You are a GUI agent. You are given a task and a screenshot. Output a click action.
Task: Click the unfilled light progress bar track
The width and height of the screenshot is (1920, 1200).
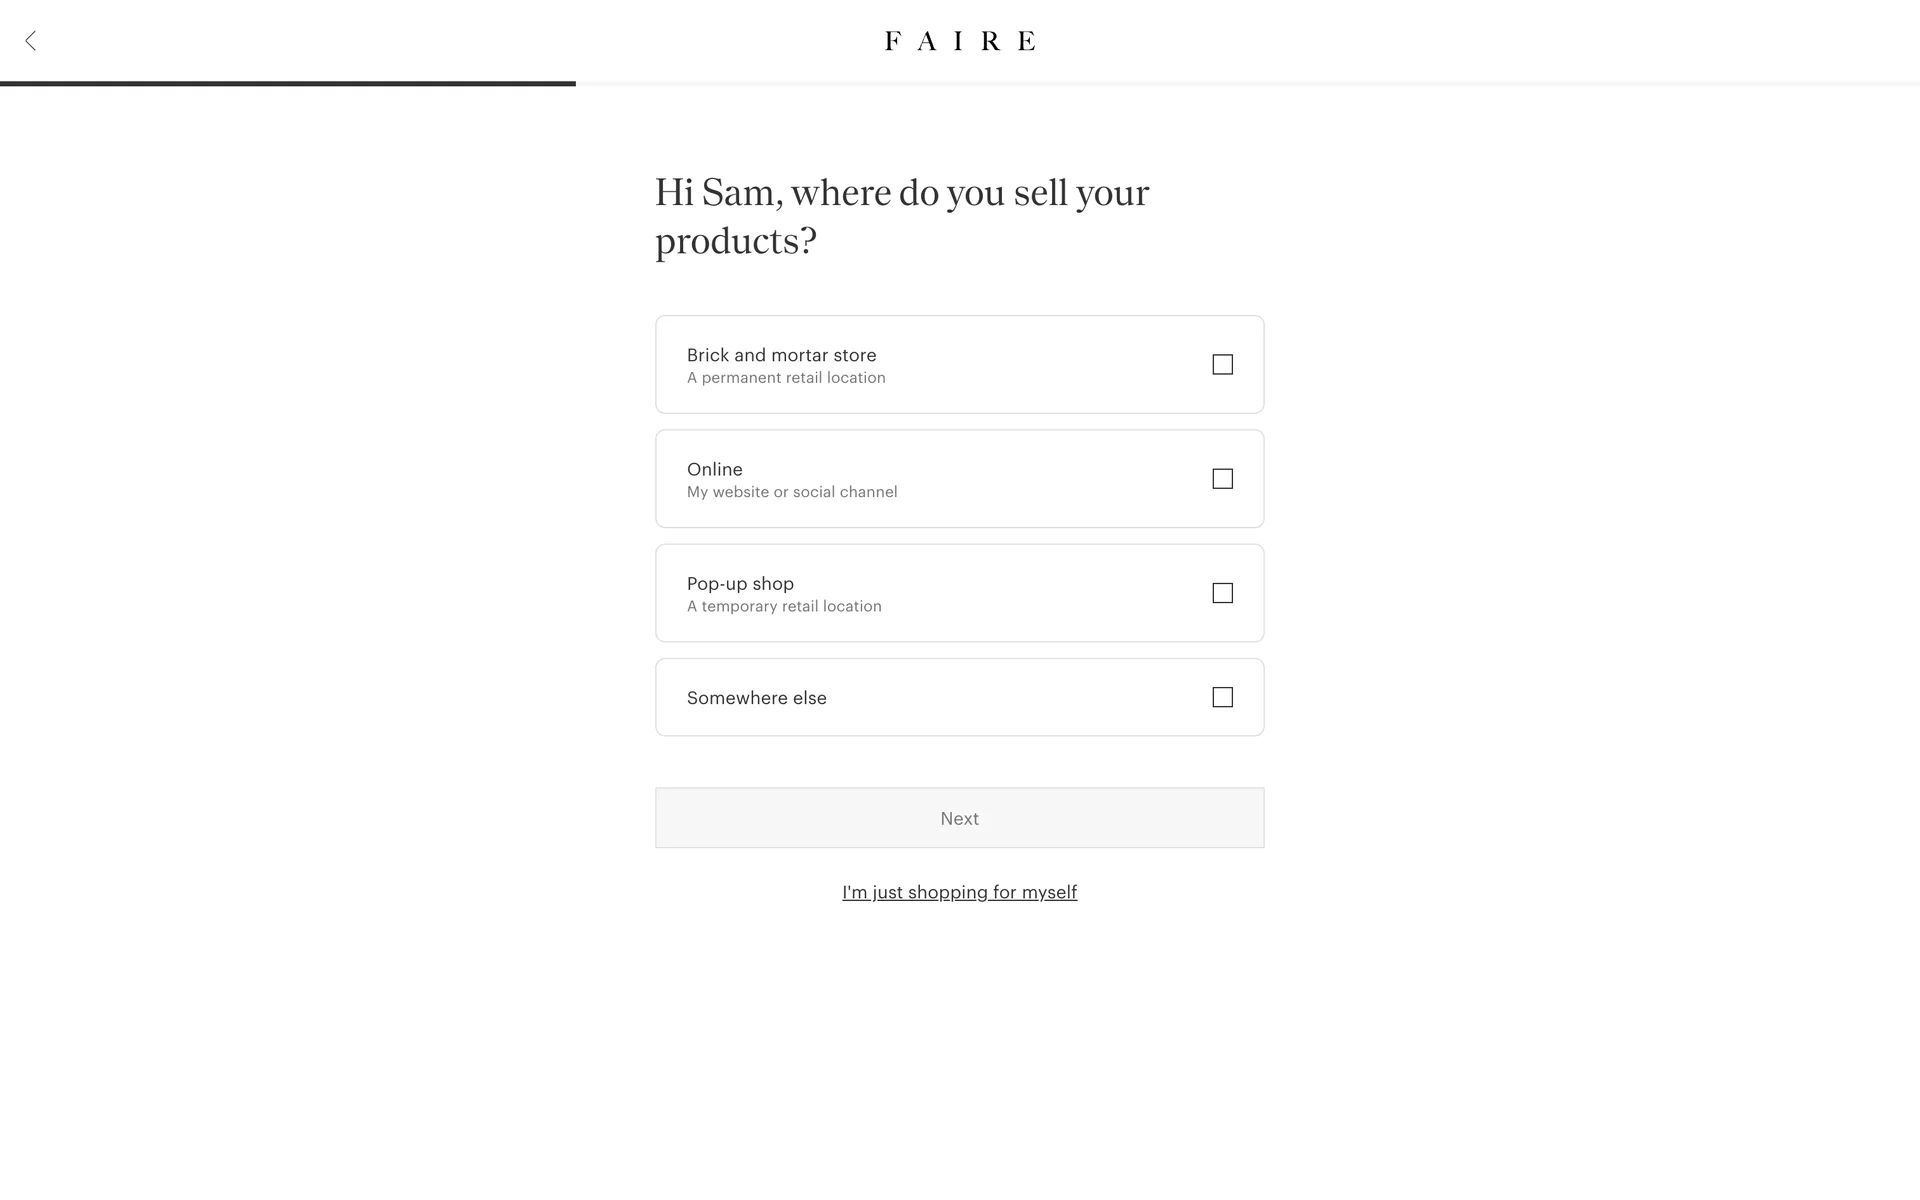[x=1247, y=84]
